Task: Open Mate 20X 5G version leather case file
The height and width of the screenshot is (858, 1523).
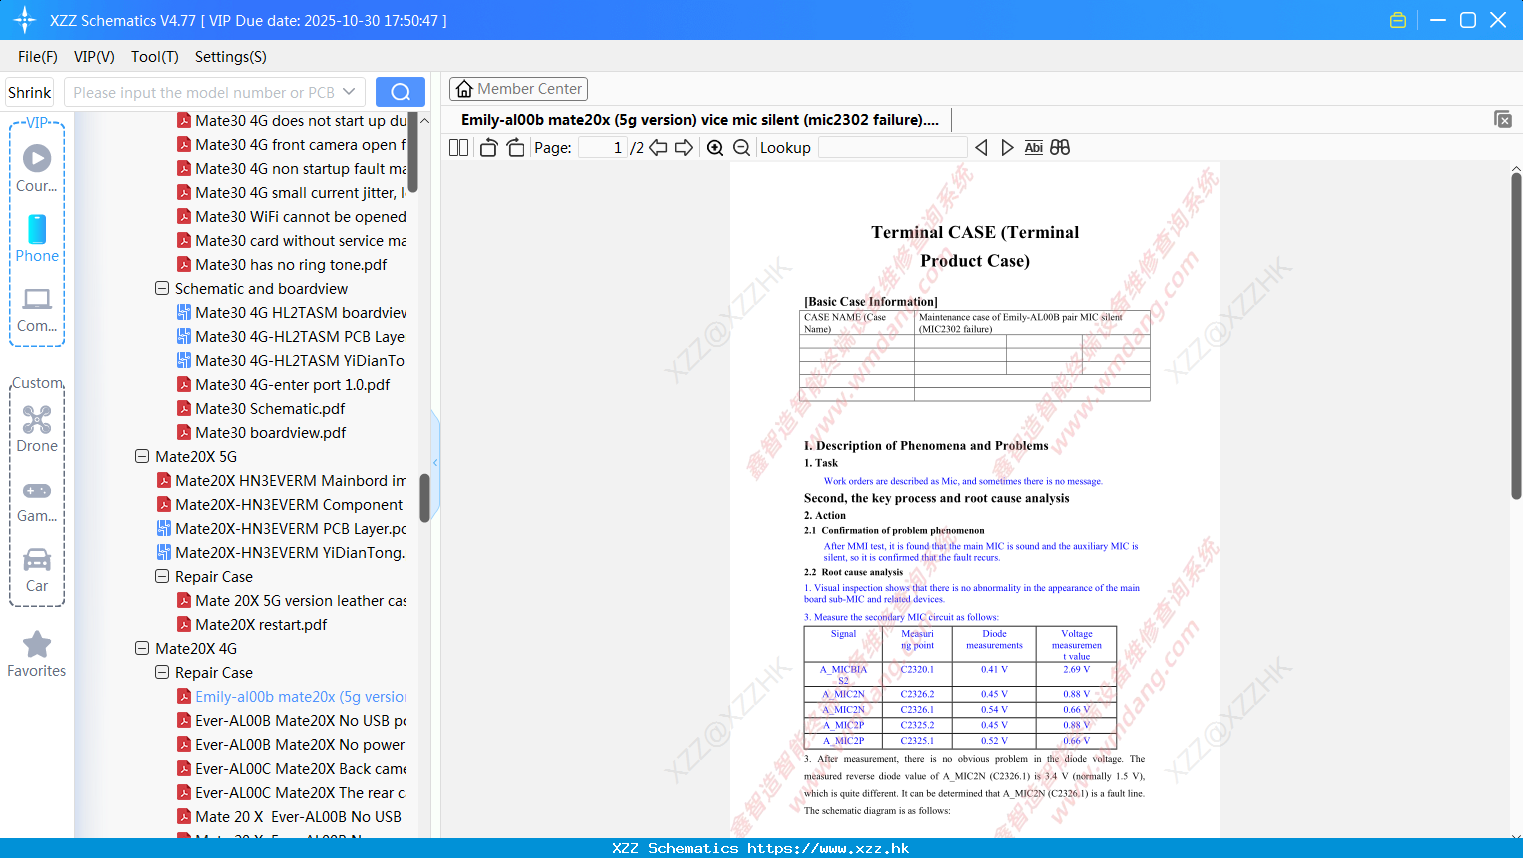Action: 292,600
